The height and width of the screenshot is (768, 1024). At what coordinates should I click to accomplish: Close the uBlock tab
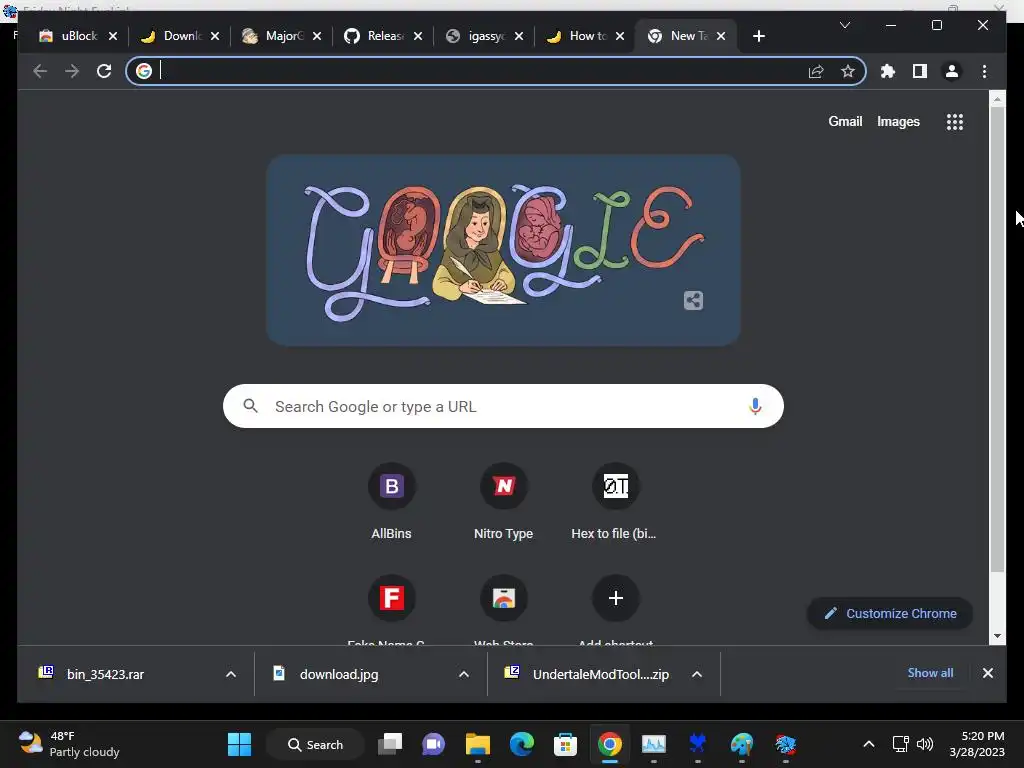tap(113, 36)
